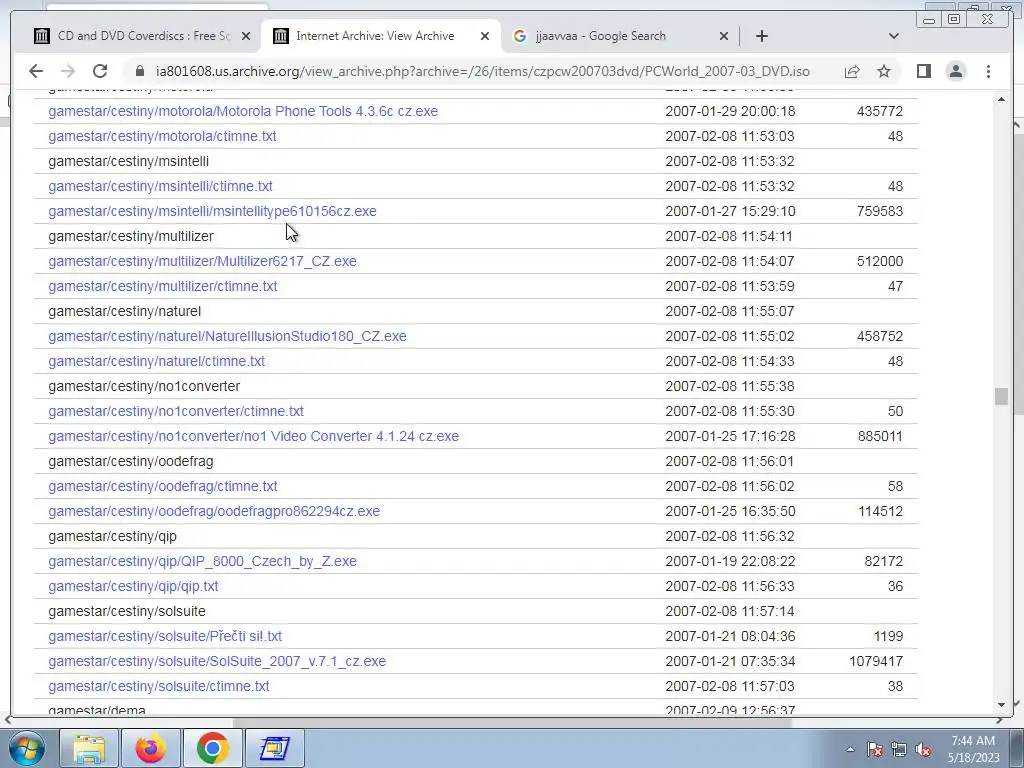Close the Internet Archive View Archive tab
Screen dimensions: 1024x768
pyautogui.click(x=485, y=37)
